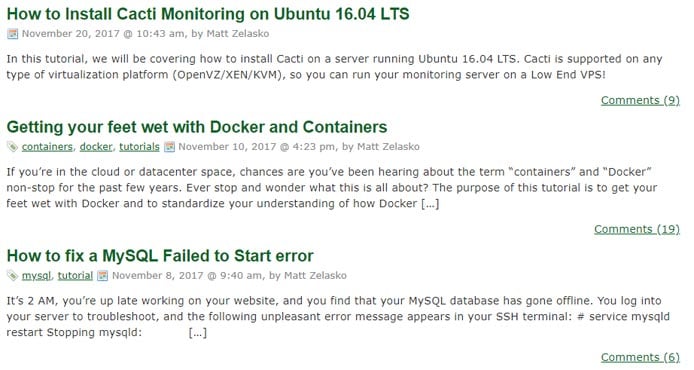The image size is (694, 370).
Task: Open the Cacti Monitoring on Ubuntu article title
Action: [x=208, y=14]
